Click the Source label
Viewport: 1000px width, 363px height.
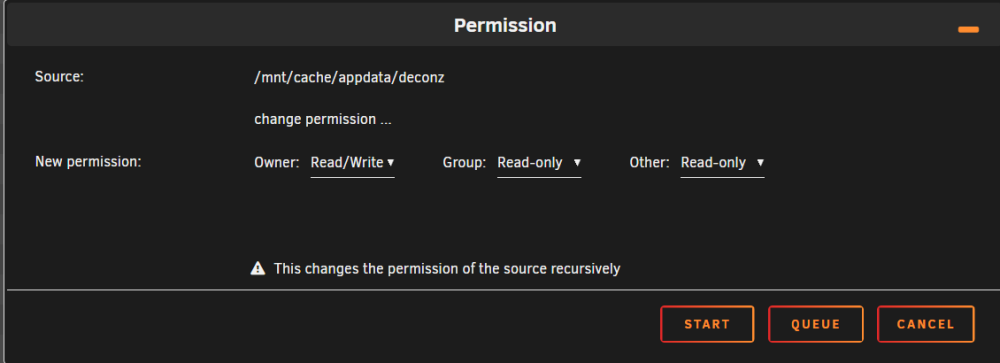(59, 77)
